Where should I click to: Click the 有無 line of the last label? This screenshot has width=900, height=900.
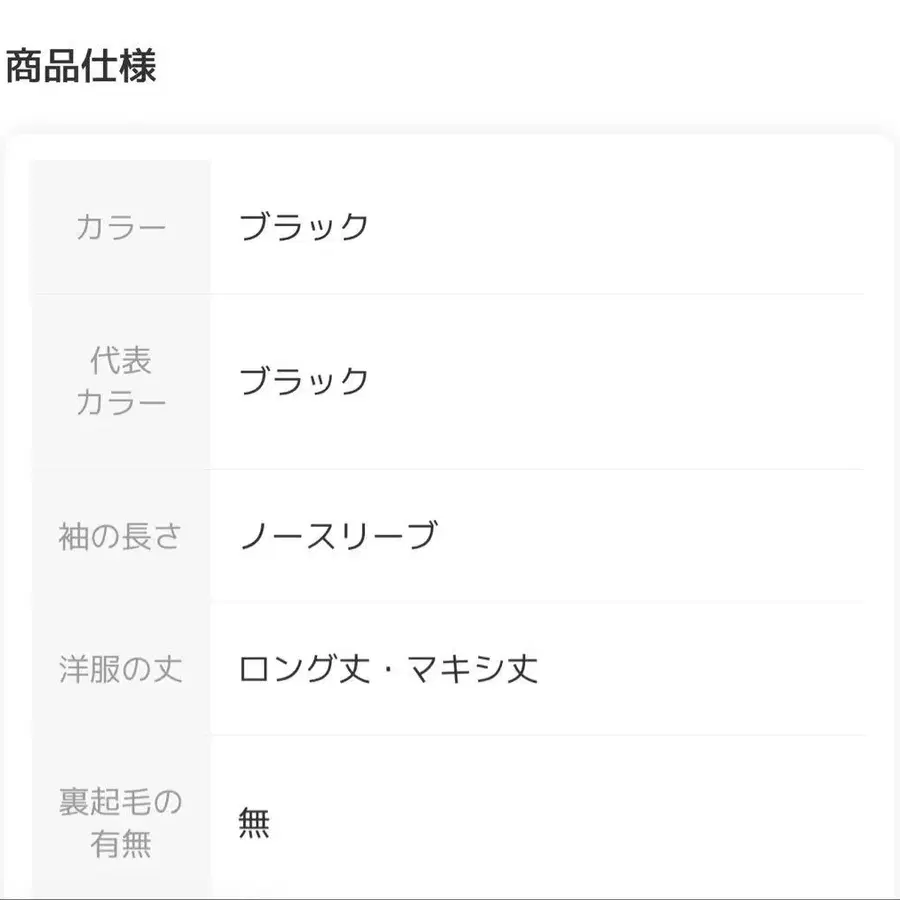120,845
